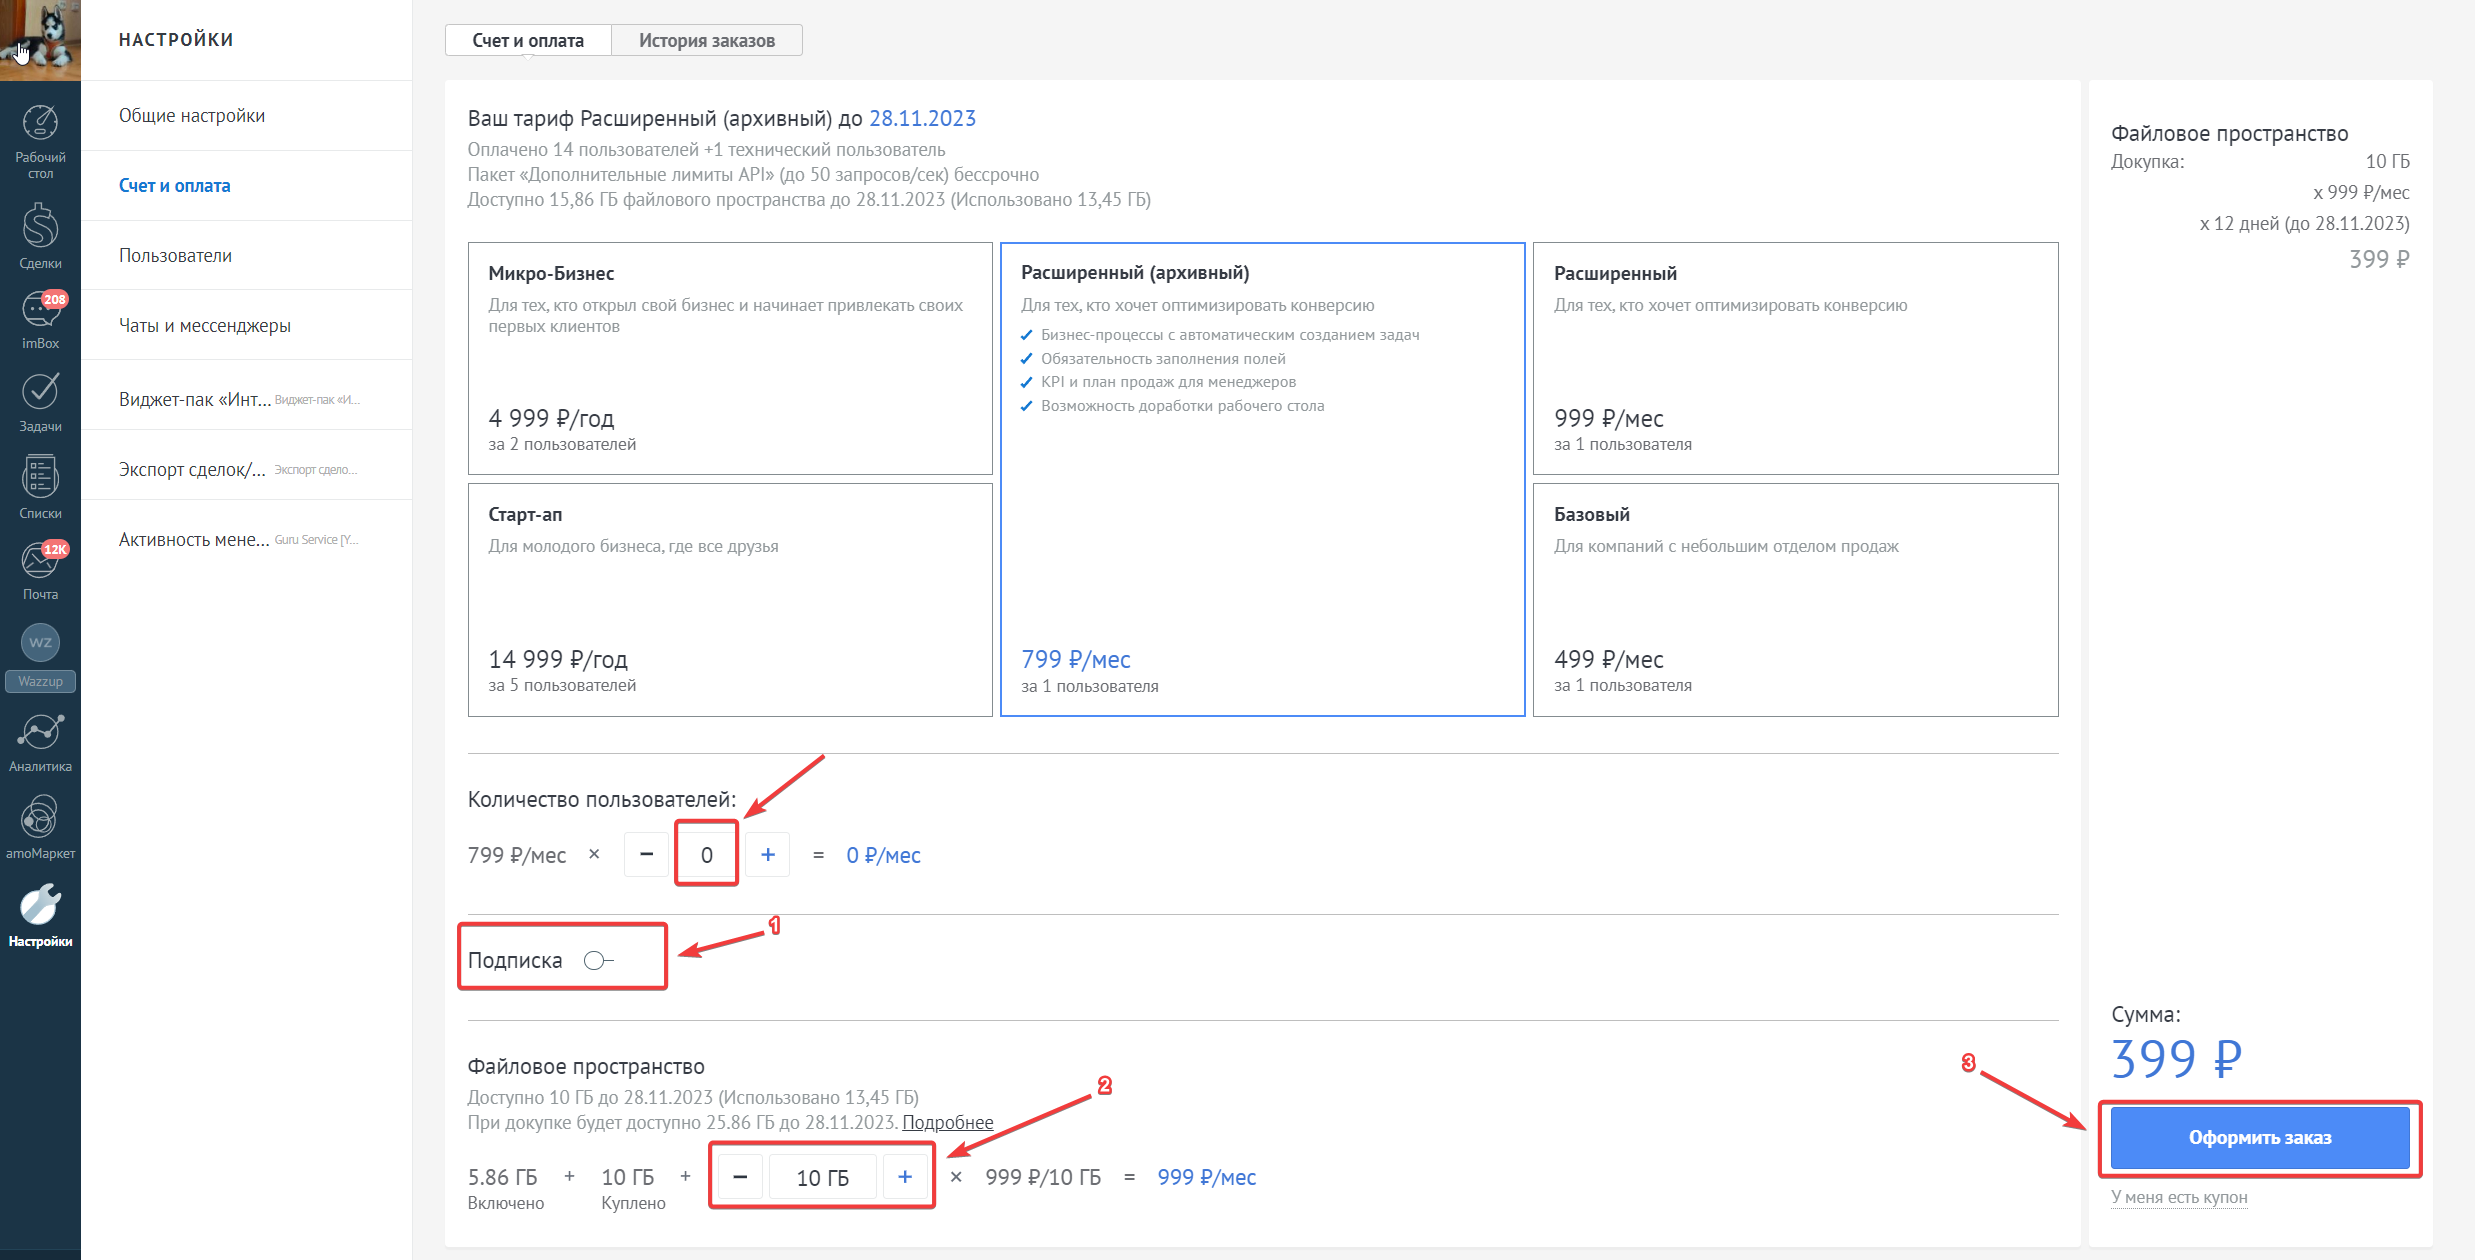Open the Сделки section in sidebar
The height and width of the screenshot is (1260, 2475).
pyautogui.click(x=40, y=236)
